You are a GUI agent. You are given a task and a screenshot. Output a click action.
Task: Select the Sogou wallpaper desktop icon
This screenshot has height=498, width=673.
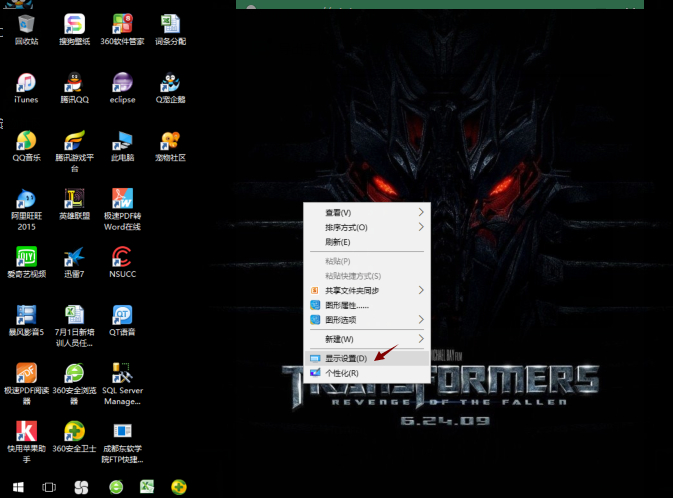point(74,29)
